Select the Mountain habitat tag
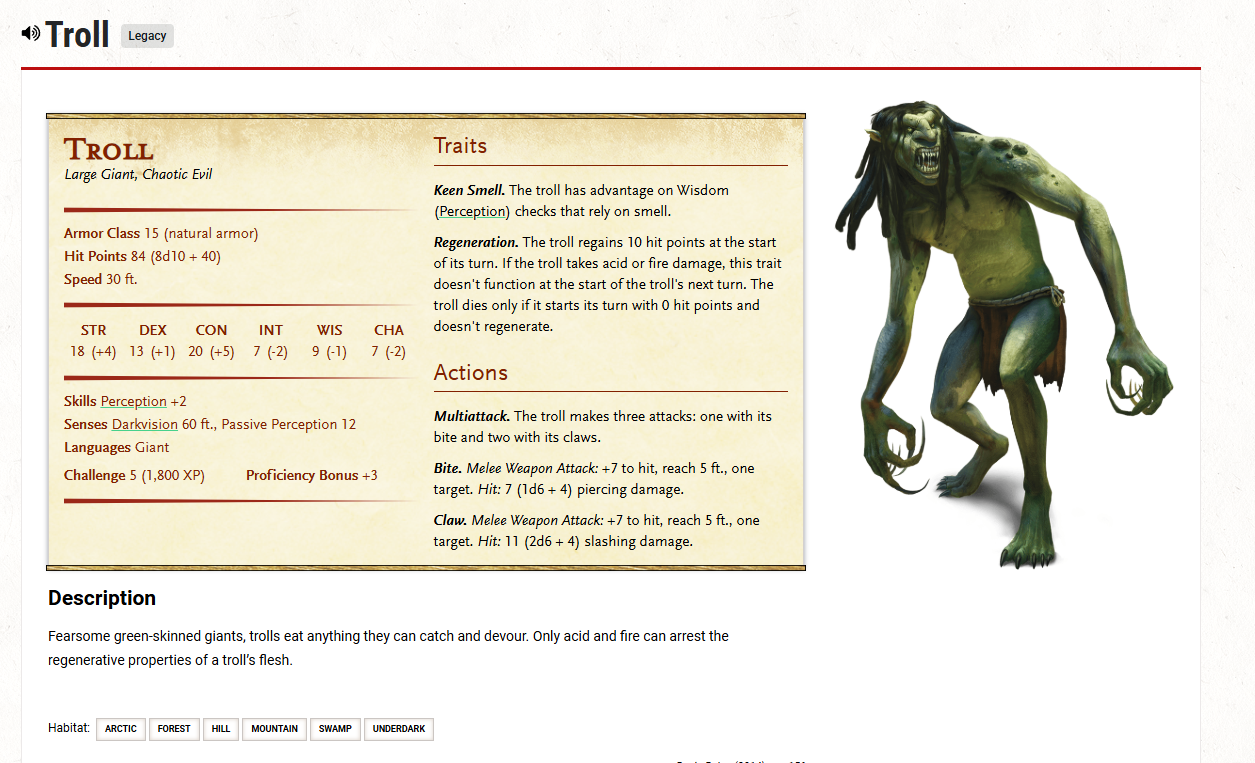This screenshot has width=1255, height=763. [275, 729]
